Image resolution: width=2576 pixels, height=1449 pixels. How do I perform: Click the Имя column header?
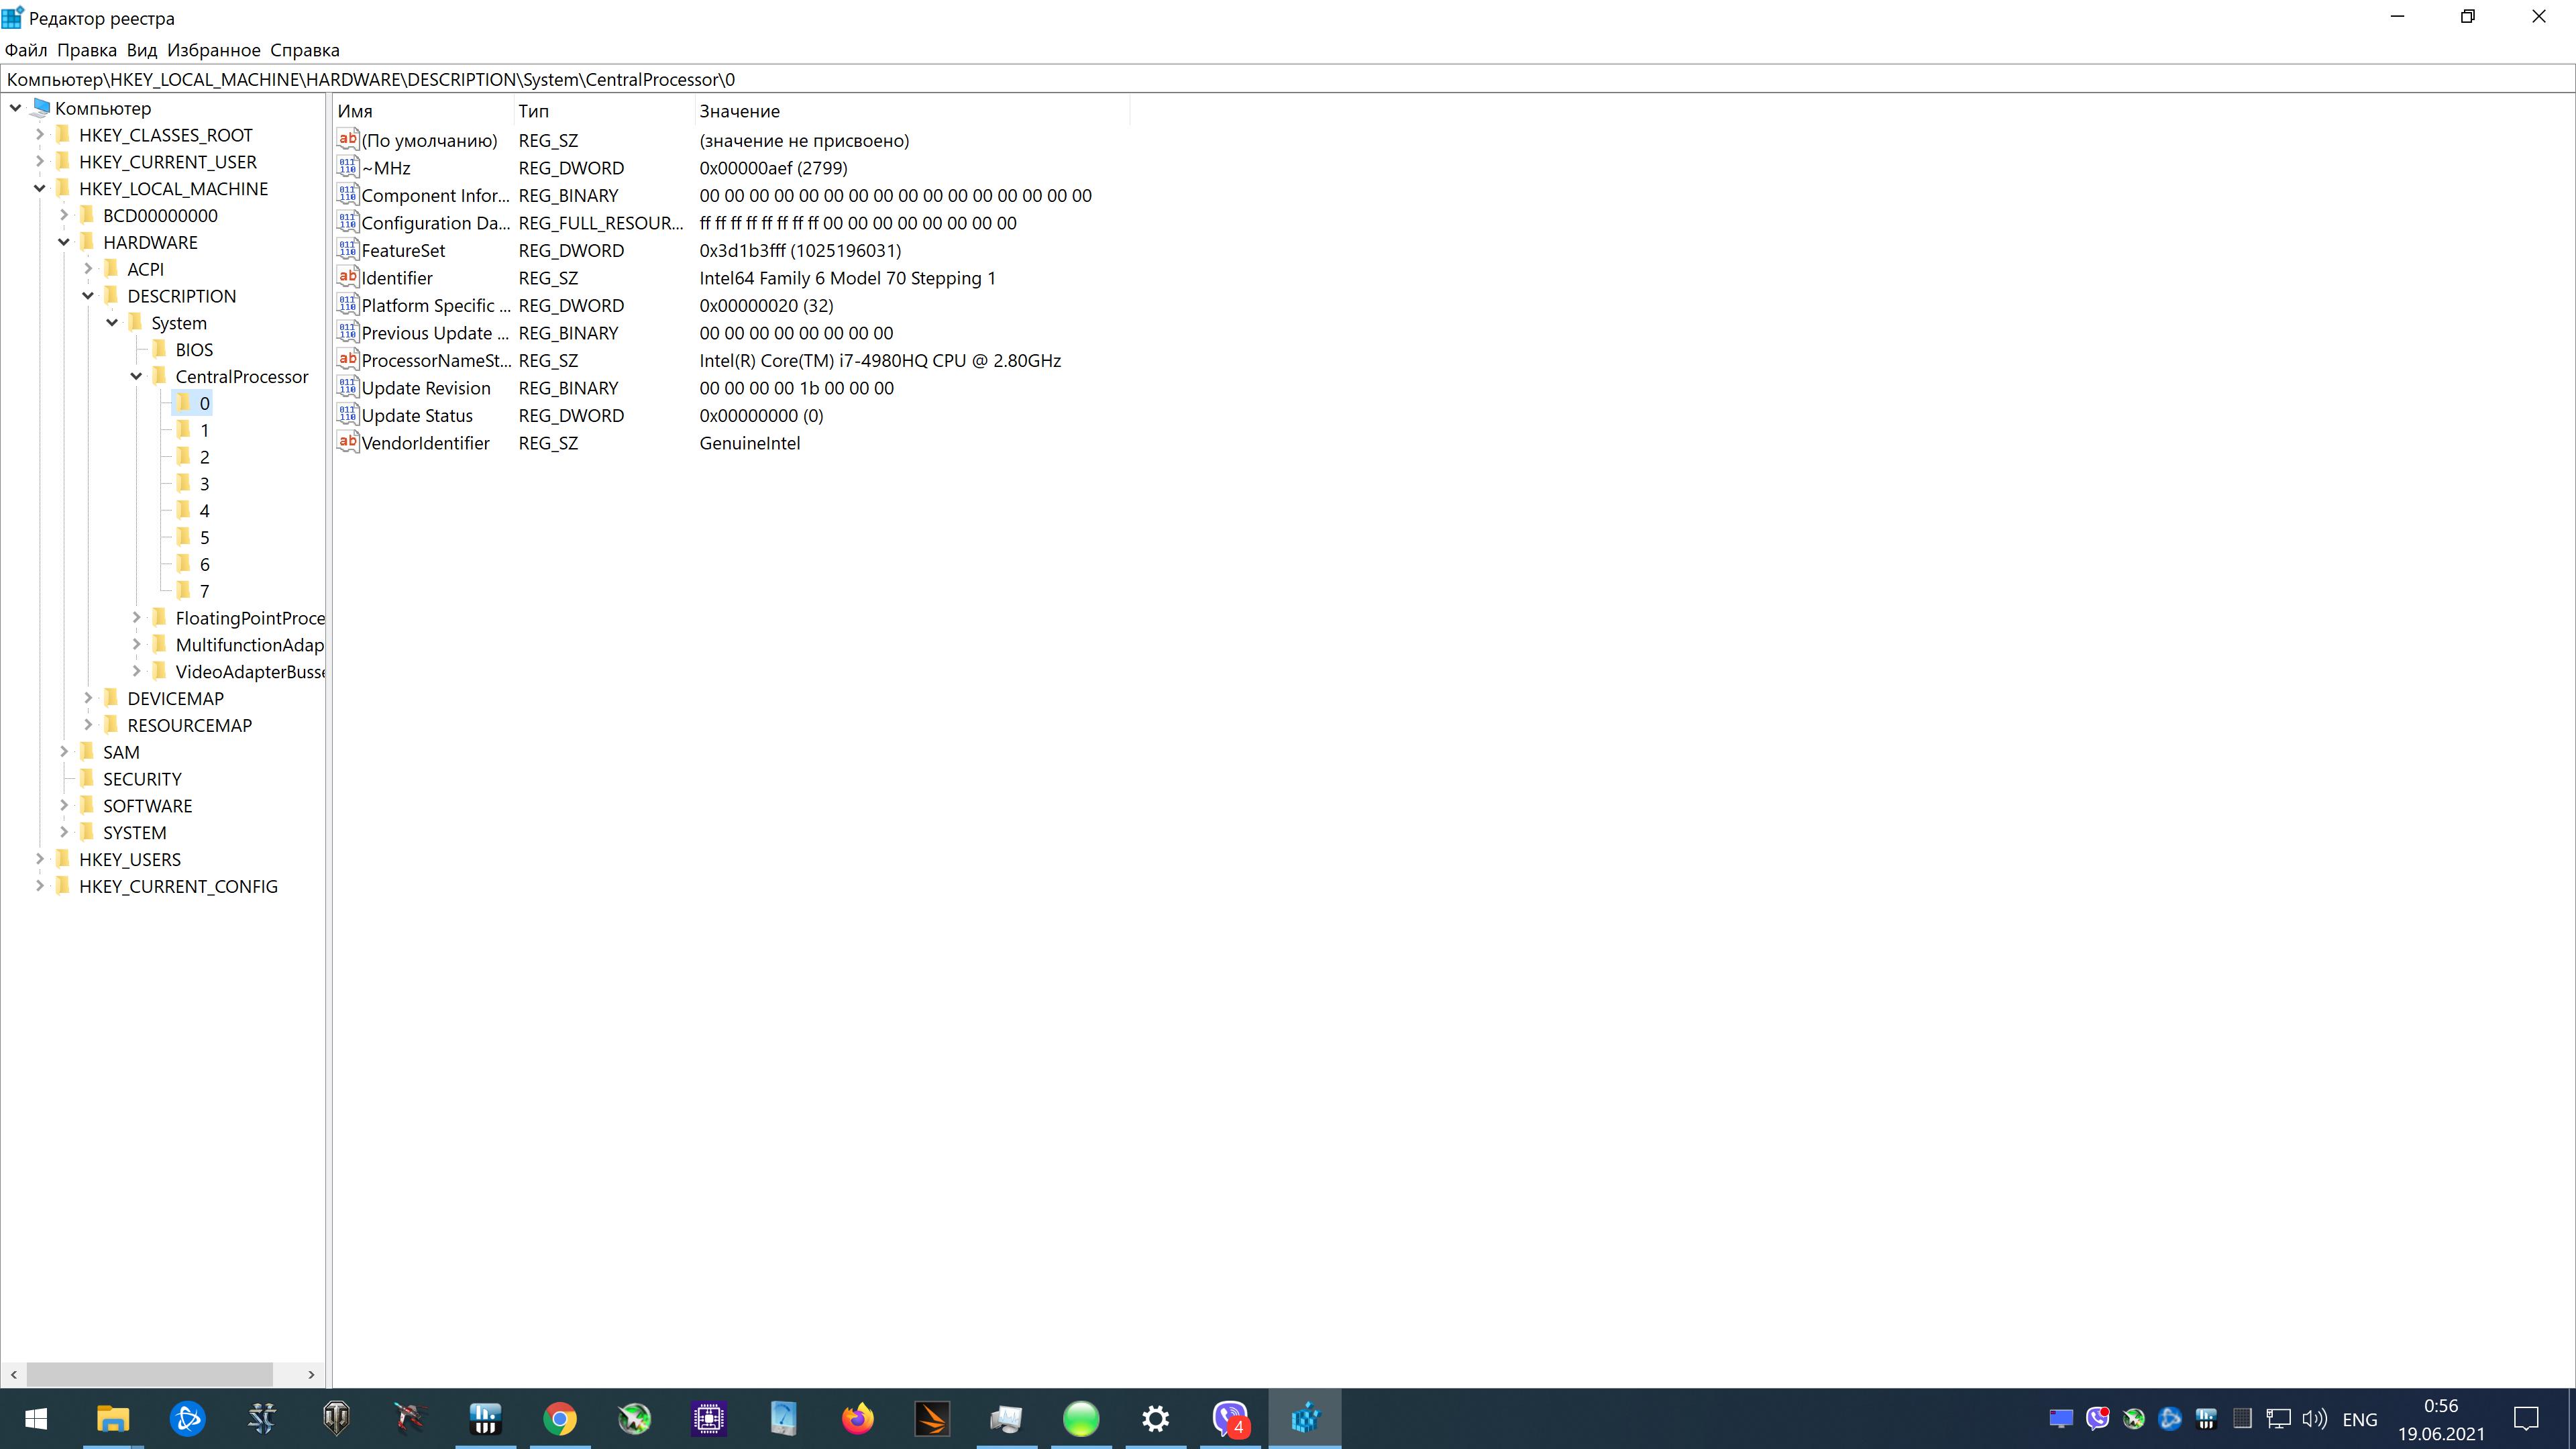pos(355,111)
